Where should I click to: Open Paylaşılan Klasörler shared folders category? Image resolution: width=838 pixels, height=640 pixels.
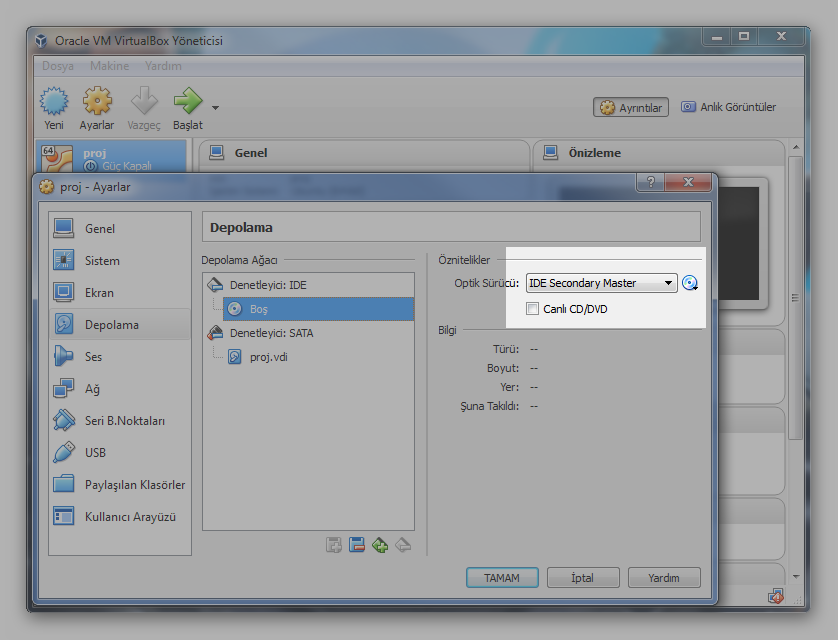tap(120, 485)
